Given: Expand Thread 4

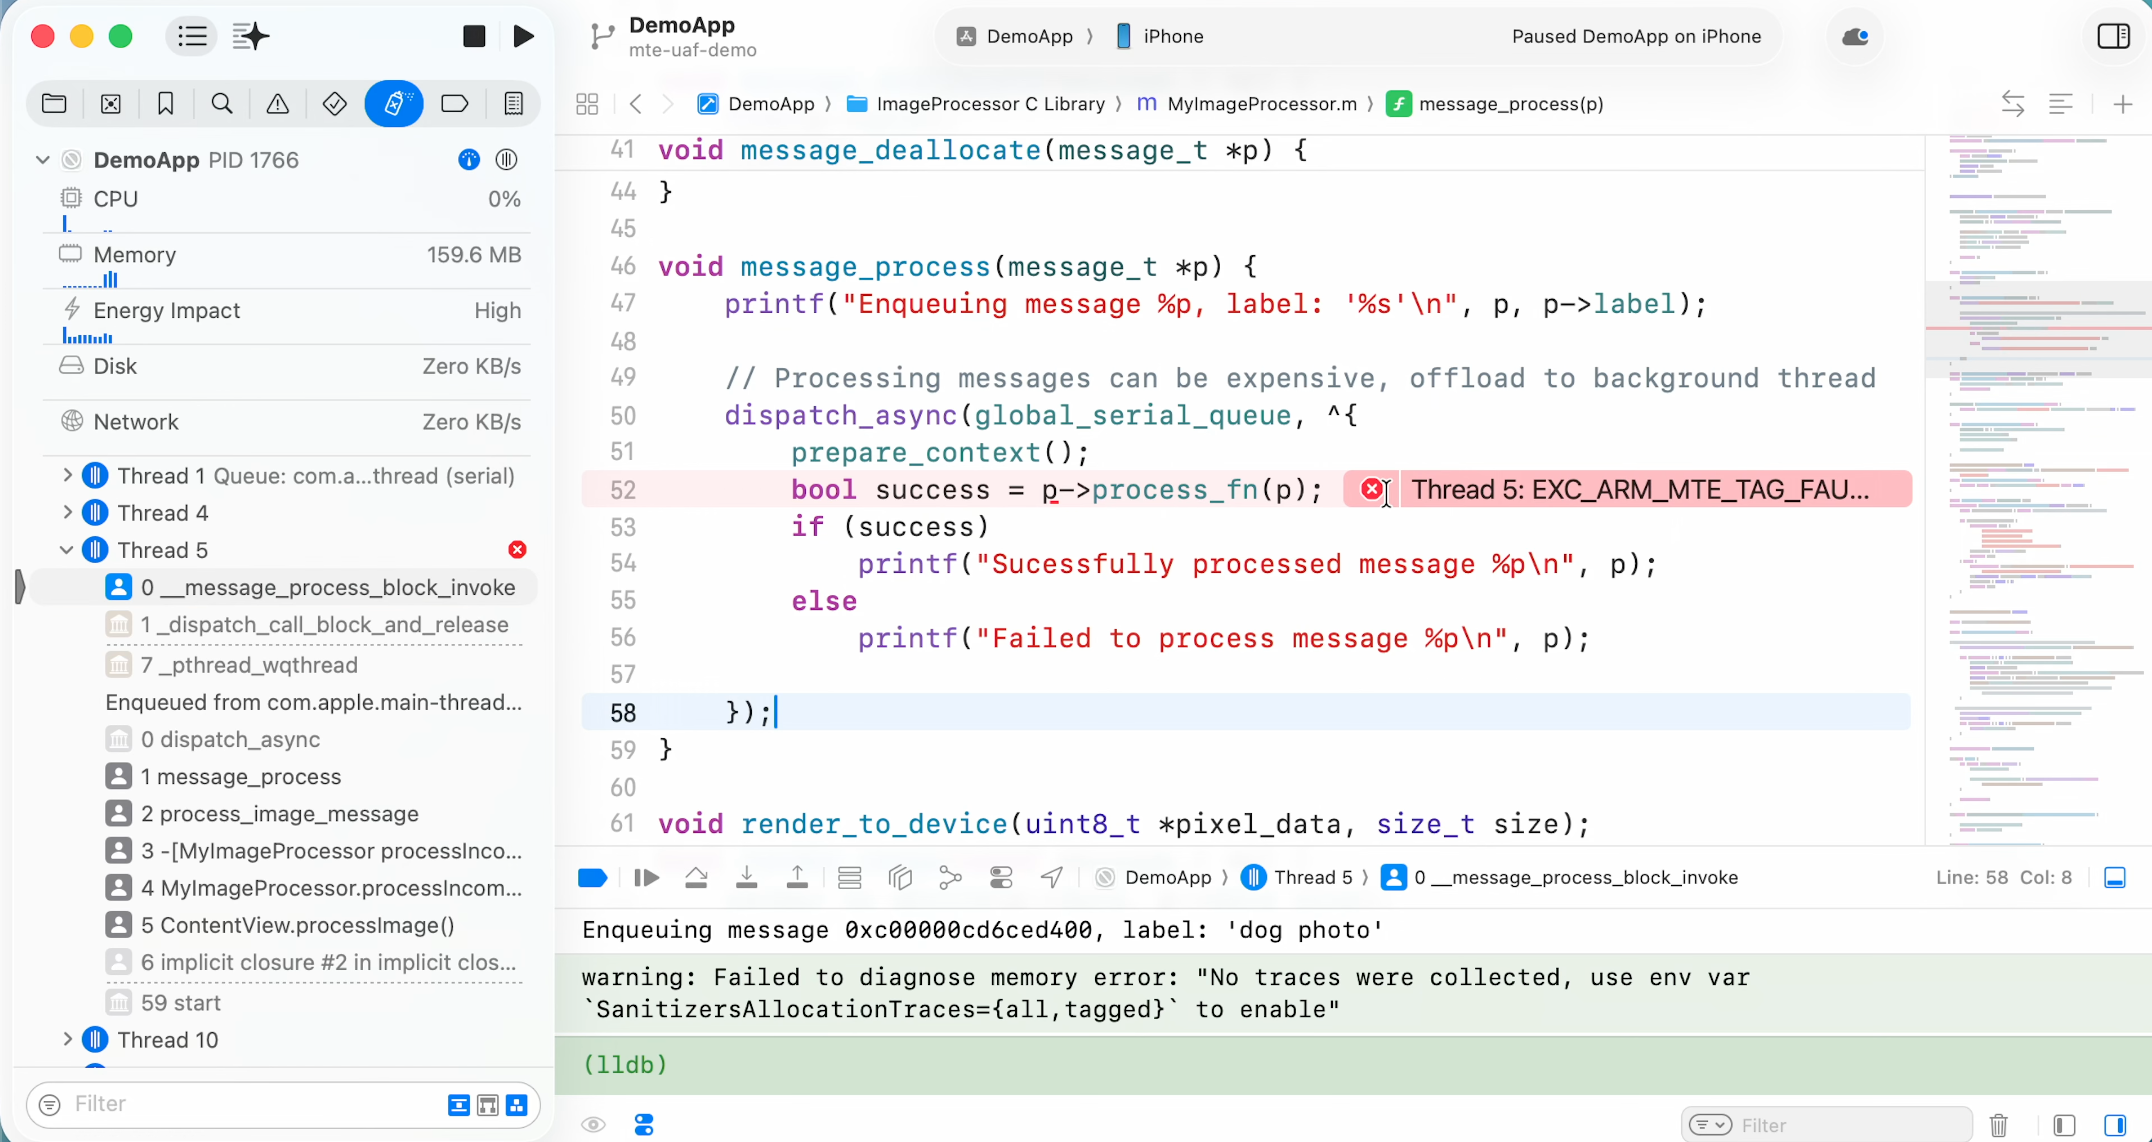Looking at the screenshot, I should coord(67,513).
